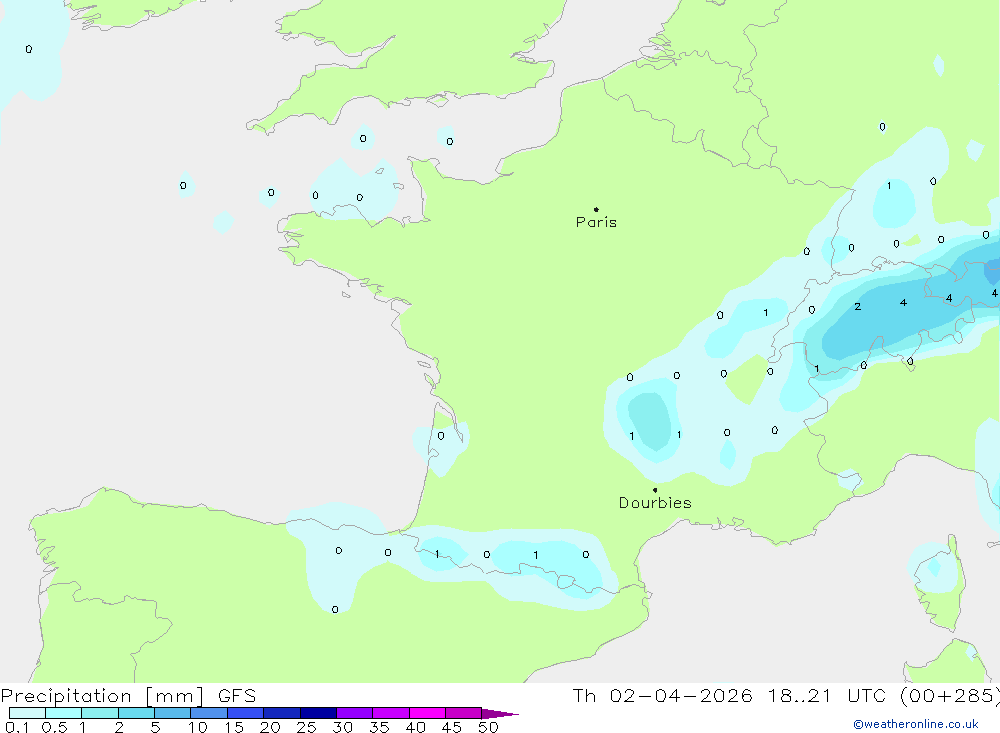The image size is (1000, 733).
Task: Pick the legend swatch between 25 and 30
Action: click(x=318, y=713)
